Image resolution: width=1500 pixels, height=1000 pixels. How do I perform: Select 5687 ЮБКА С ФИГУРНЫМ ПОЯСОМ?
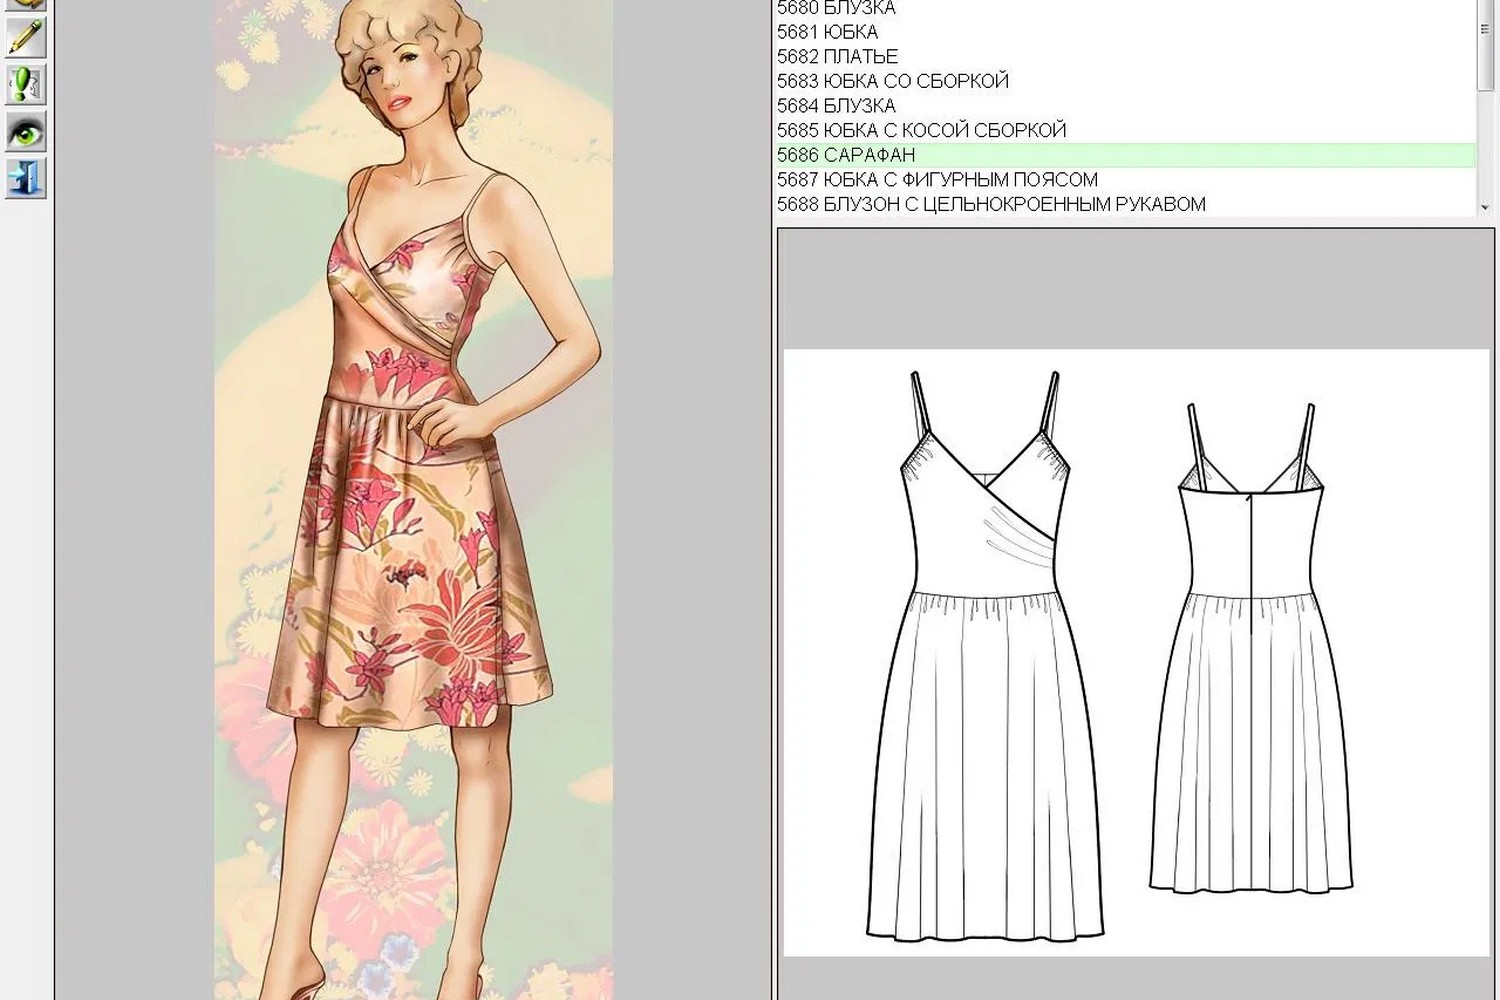937,180
